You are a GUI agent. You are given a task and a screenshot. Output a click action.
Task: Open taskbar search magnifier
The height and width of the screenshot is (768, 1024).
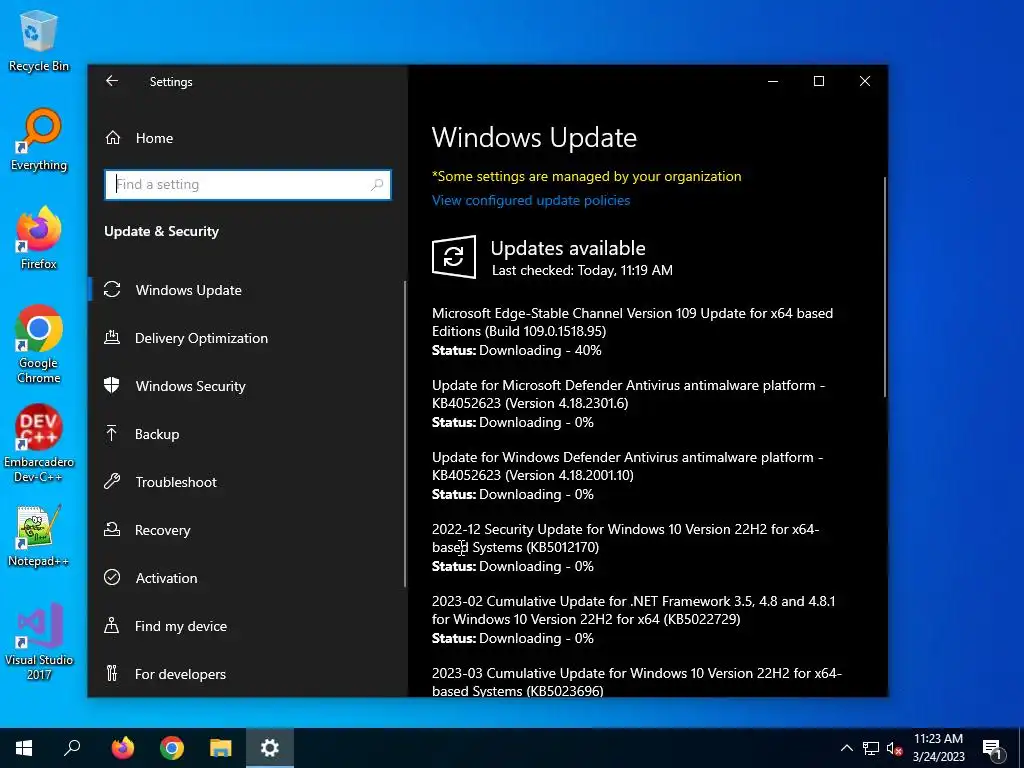pos(72,748)
